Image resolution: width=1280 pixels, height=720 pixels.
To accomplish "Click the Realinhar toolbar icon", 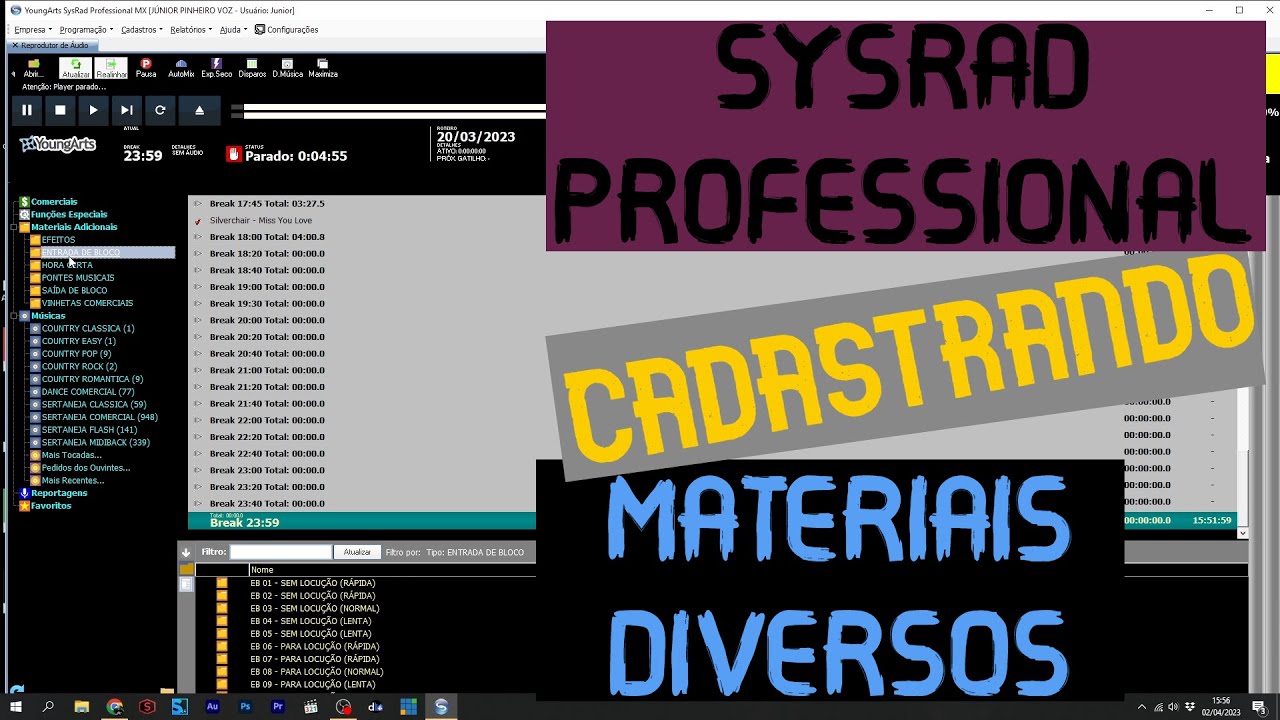I will pyautogui.click(x=111, y=68).
